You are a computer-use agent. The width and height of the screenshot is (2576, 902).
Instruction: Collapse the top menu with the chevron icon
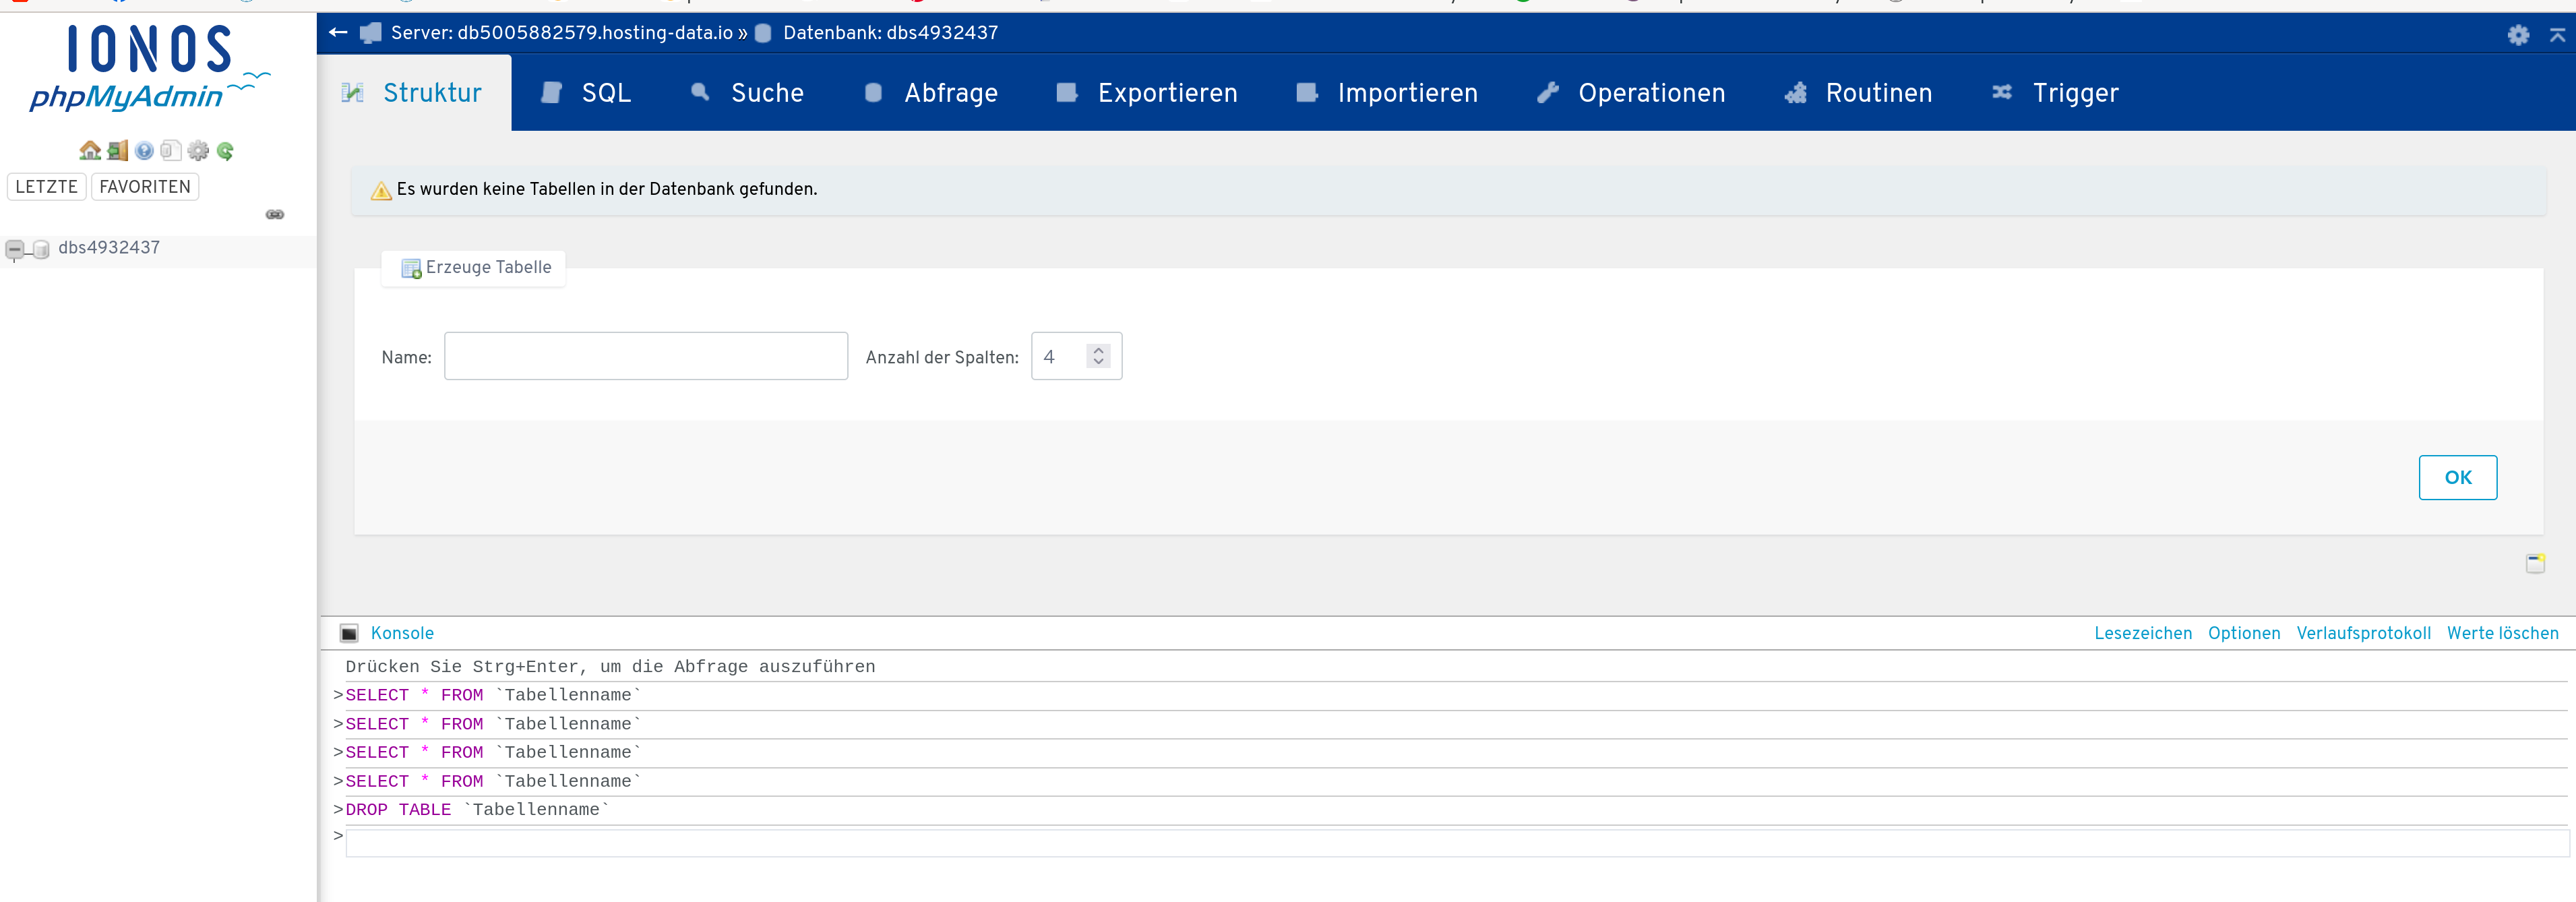point(2557,35)
